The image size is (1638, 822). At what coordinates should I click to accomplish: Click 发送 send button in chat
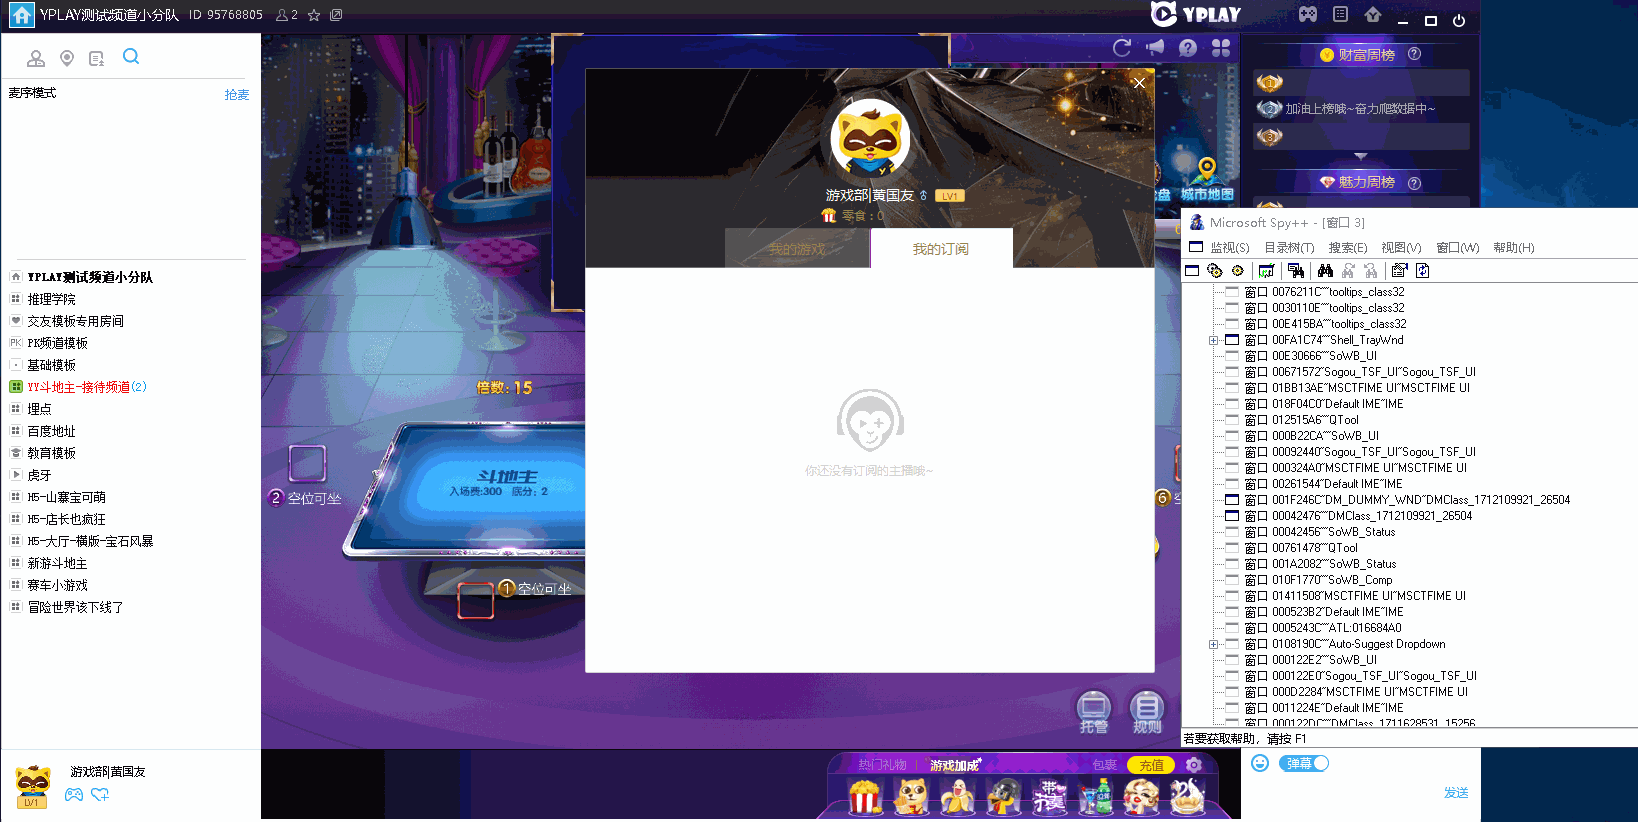click(x=1456, y=793)
